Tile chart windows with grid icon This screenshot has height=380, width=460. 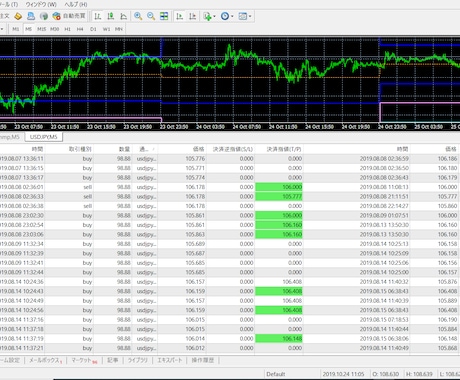pyautogui.click(x=164, y=16)
